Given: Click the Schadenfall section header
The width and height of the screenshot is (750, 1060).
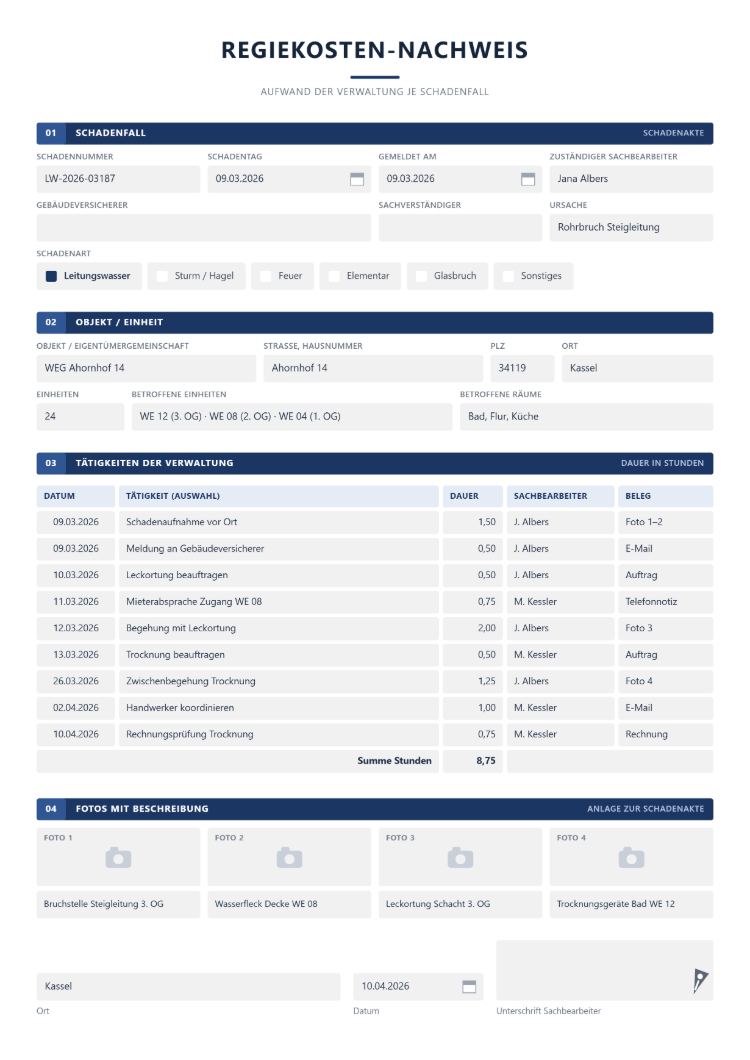Looking at the screenshot, I should point(375,133).
